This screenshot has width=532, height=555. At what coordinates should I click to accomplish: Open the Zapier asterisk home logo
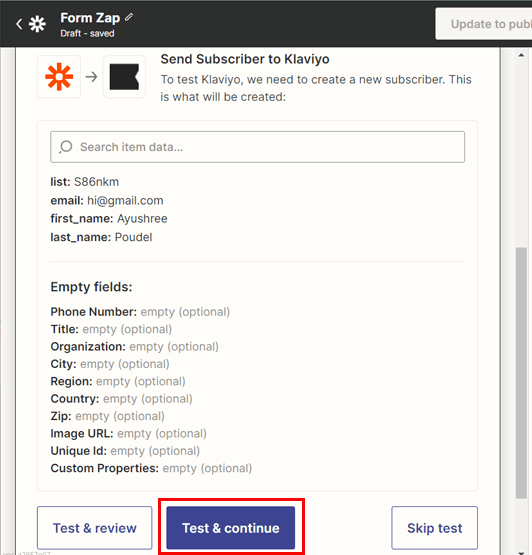pos(38,24)
